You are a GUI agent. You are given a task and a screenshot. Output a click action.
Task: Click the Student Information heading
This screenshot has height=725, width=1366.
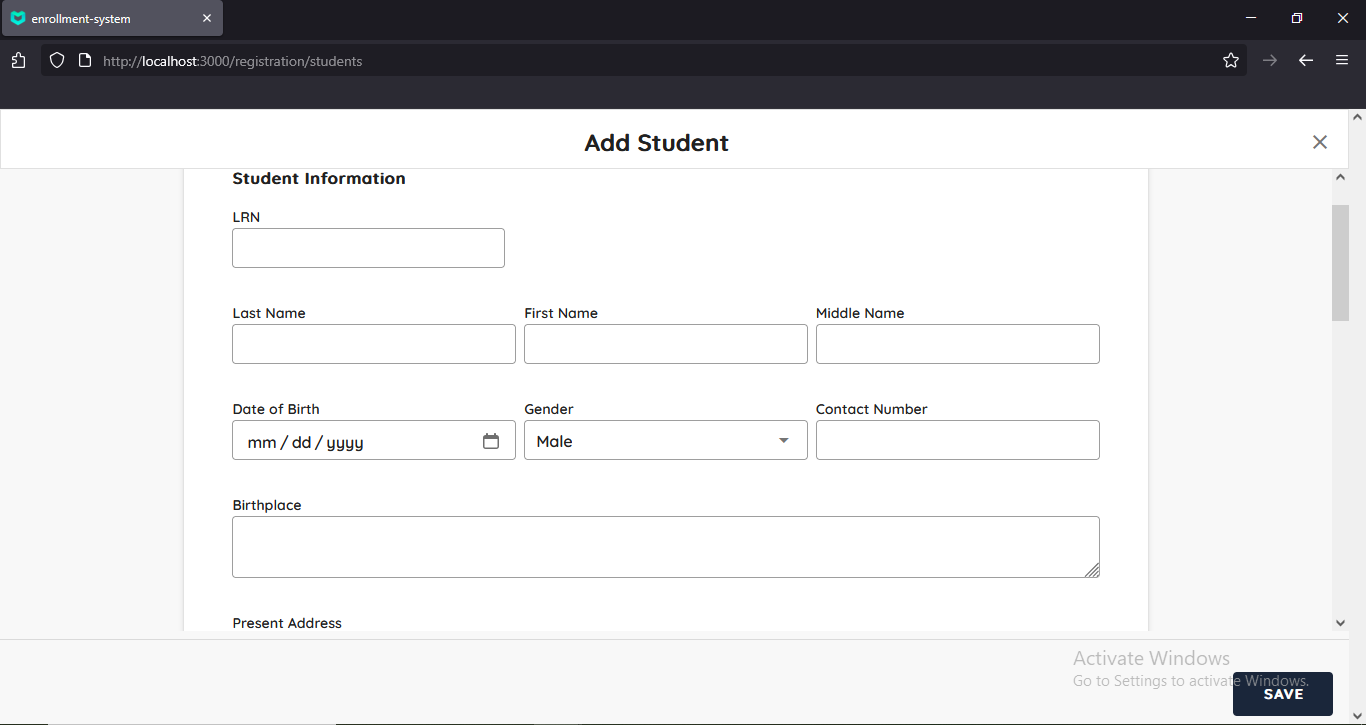coord(319,179)
